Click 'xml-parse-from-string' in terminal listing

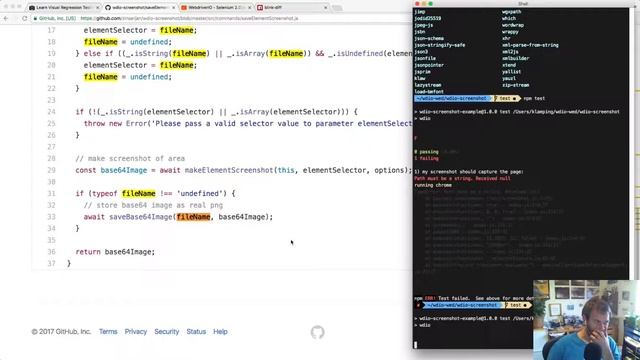tap(530, 45)
